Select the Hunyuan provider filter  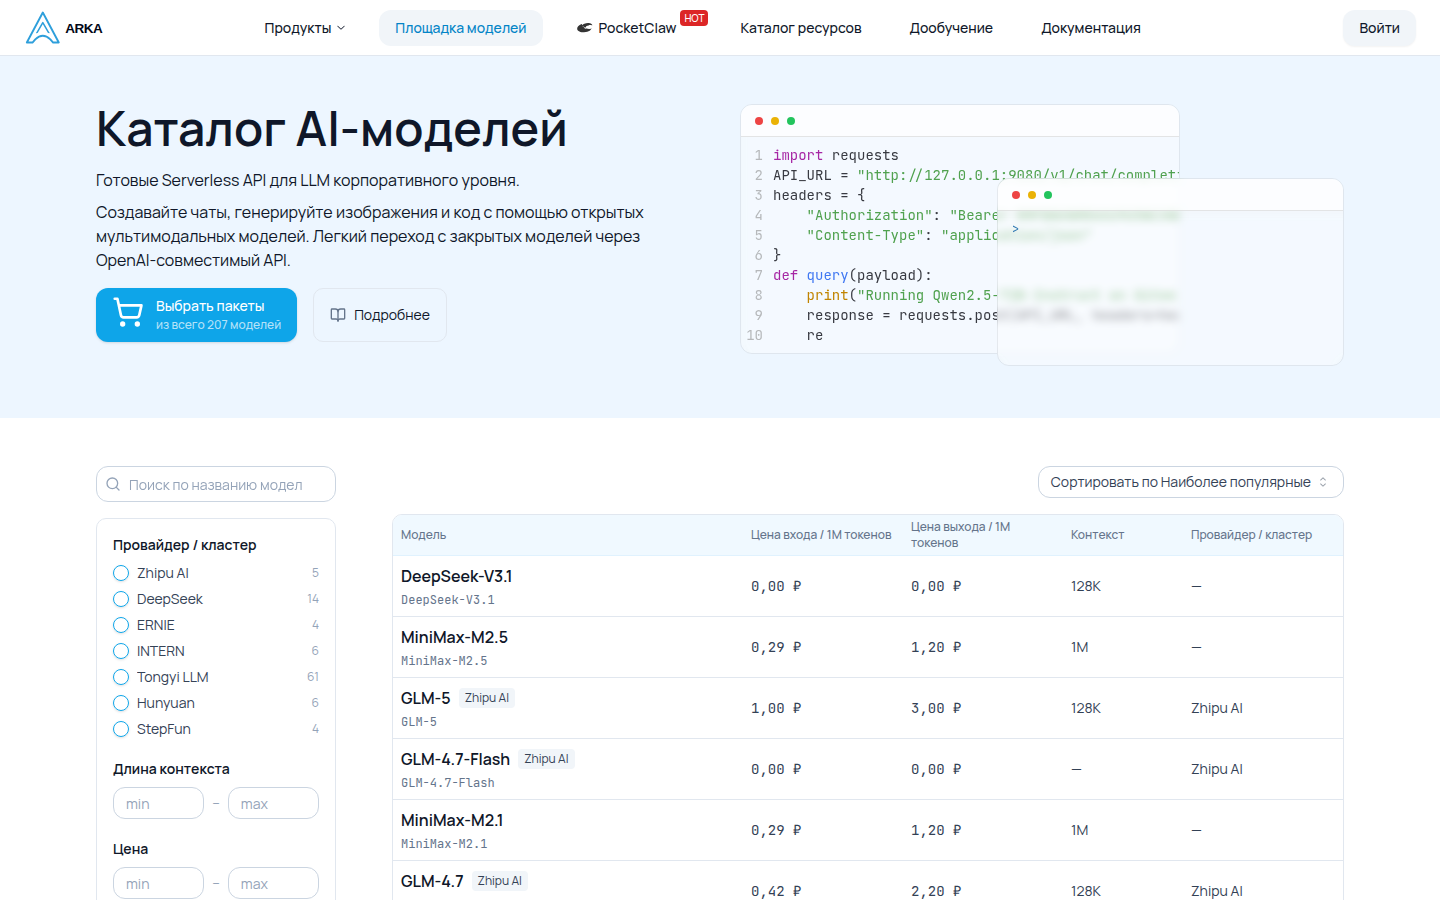point(121,703)
